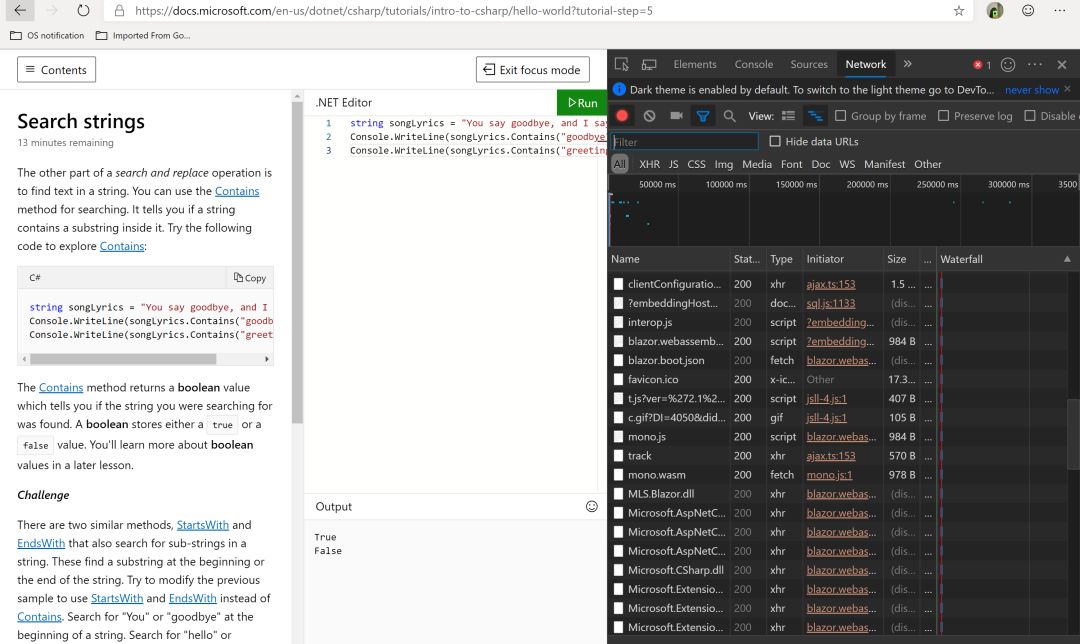Dismiss the dark theme notification
Image resolution: width=1080 pixels, height=644 pixels.
tap(1067, 89)
